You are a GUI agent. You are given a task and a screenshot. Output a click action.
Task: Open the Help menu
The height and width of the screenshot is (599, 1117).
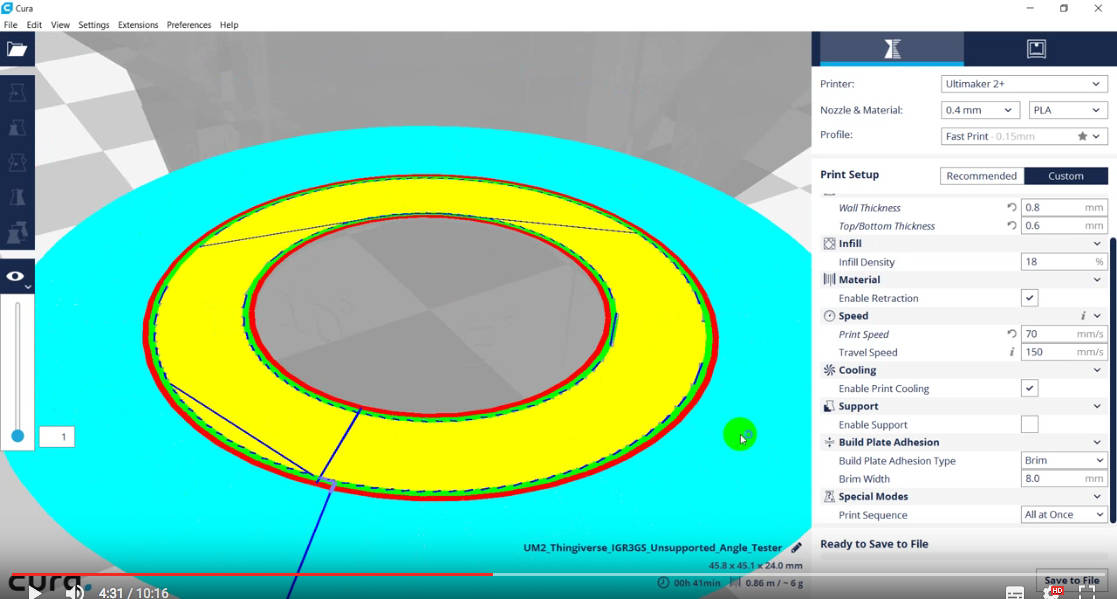tap(229, 25)
